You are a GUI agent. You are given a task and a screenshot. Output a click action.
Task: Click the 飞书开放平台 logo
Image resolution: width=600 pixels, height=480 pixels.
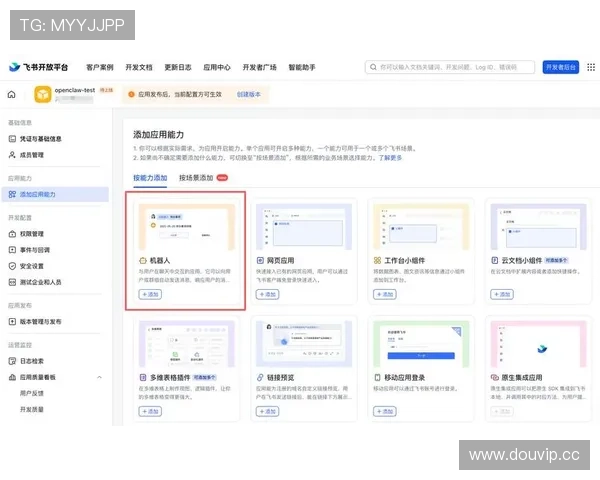[38, 67]
